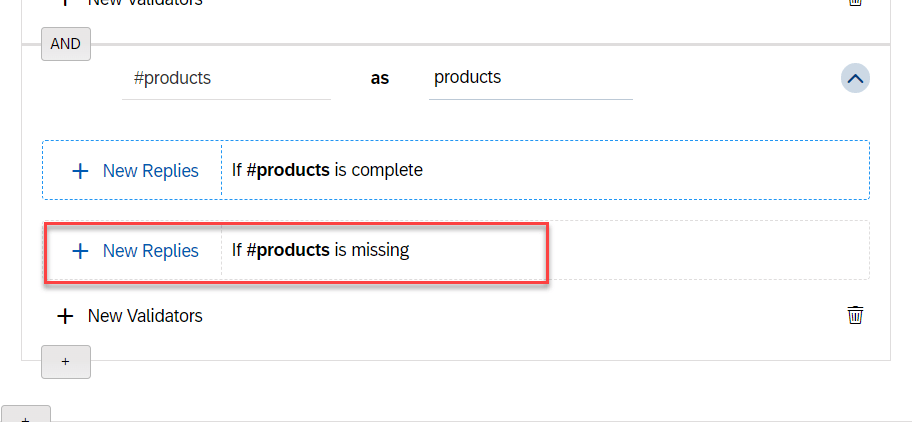The width and height of the screenshot is (912, 422).
Task: Click the products alias input field
Action: coord(530,78)
